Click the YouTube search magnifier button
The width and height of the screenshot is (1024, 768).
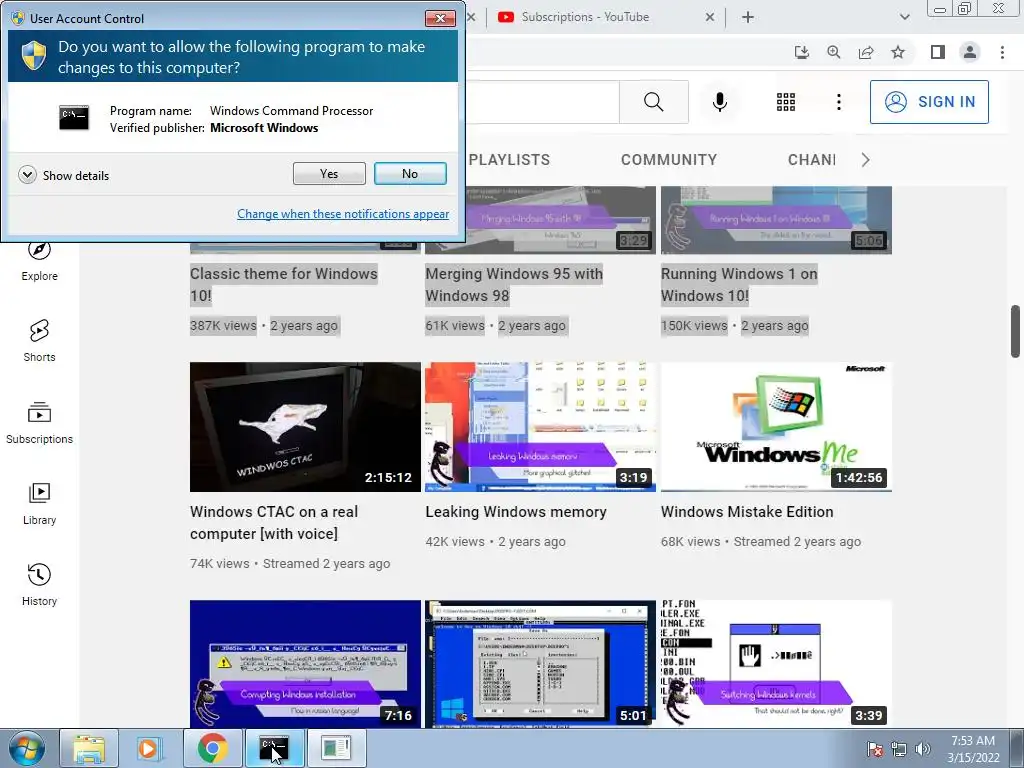pos(654,102)
